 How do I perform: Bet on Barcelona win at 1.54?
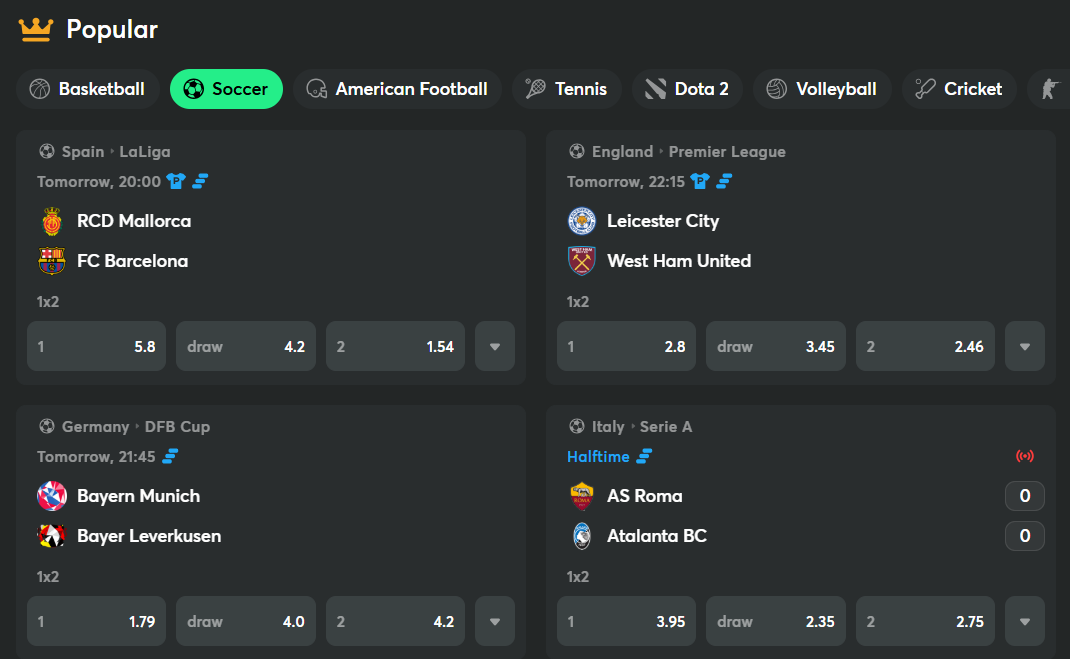[395, 347]
